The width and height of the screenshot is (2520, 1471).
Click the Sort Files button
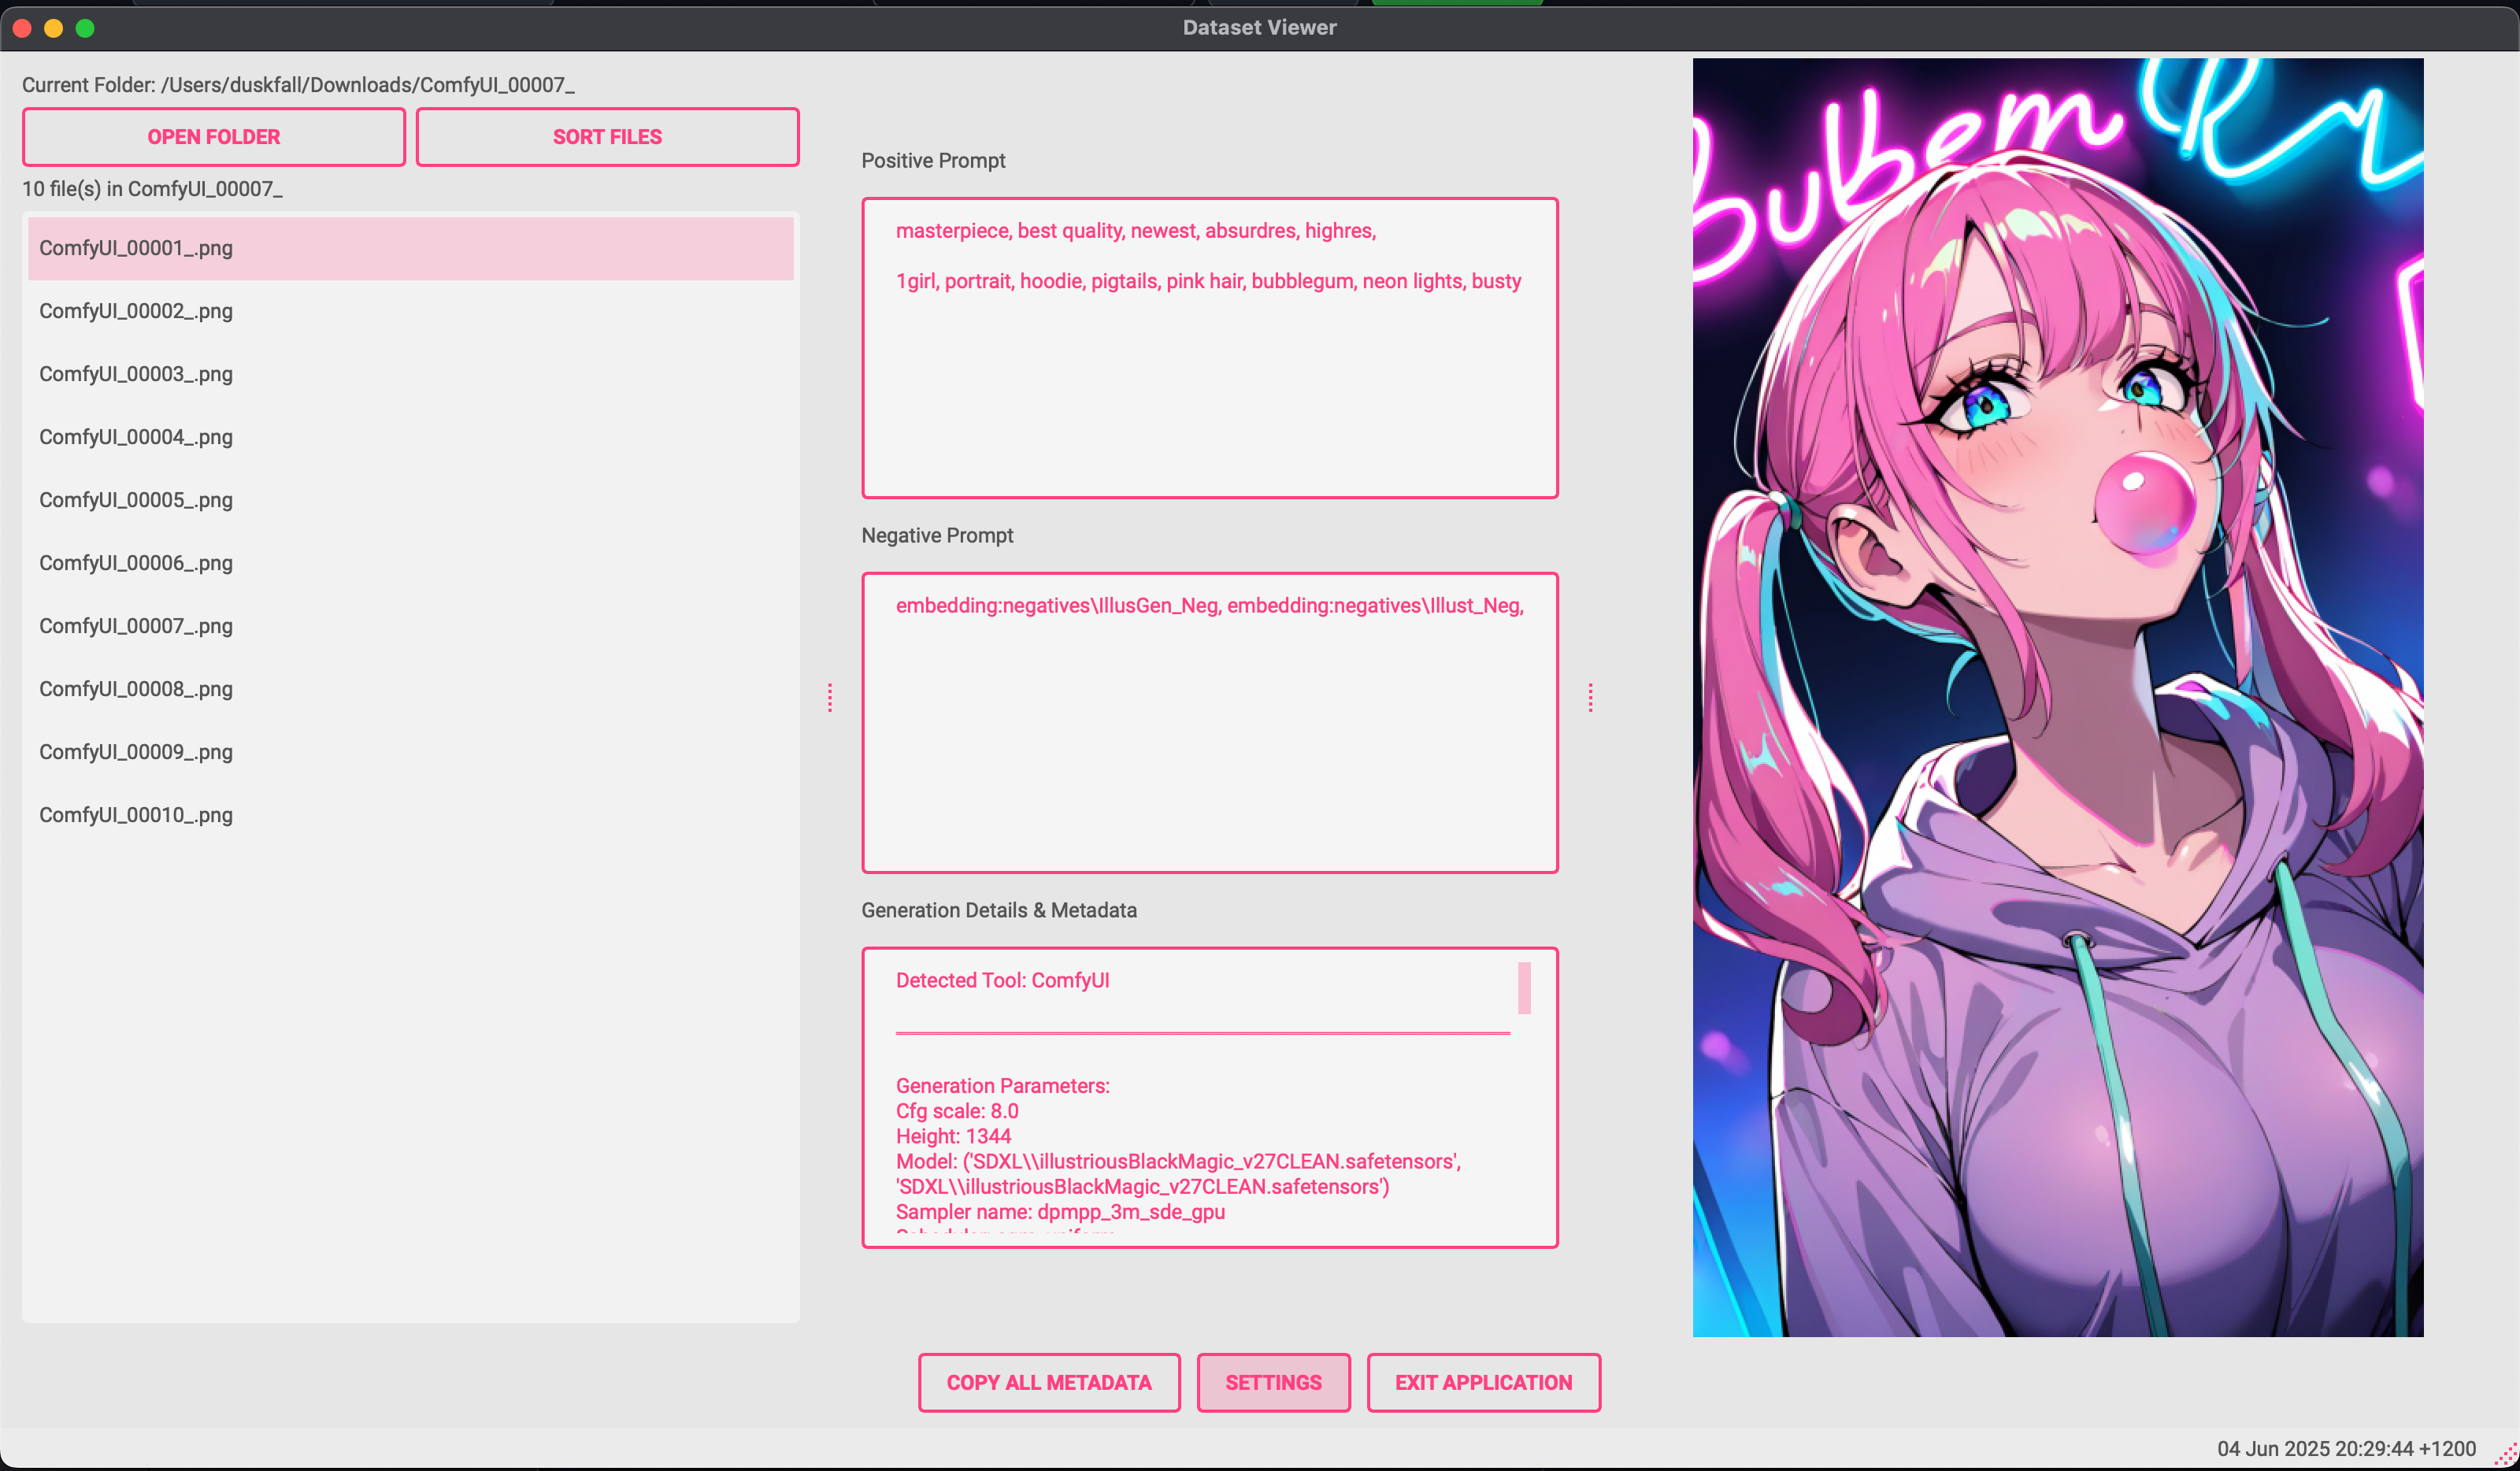607,137
